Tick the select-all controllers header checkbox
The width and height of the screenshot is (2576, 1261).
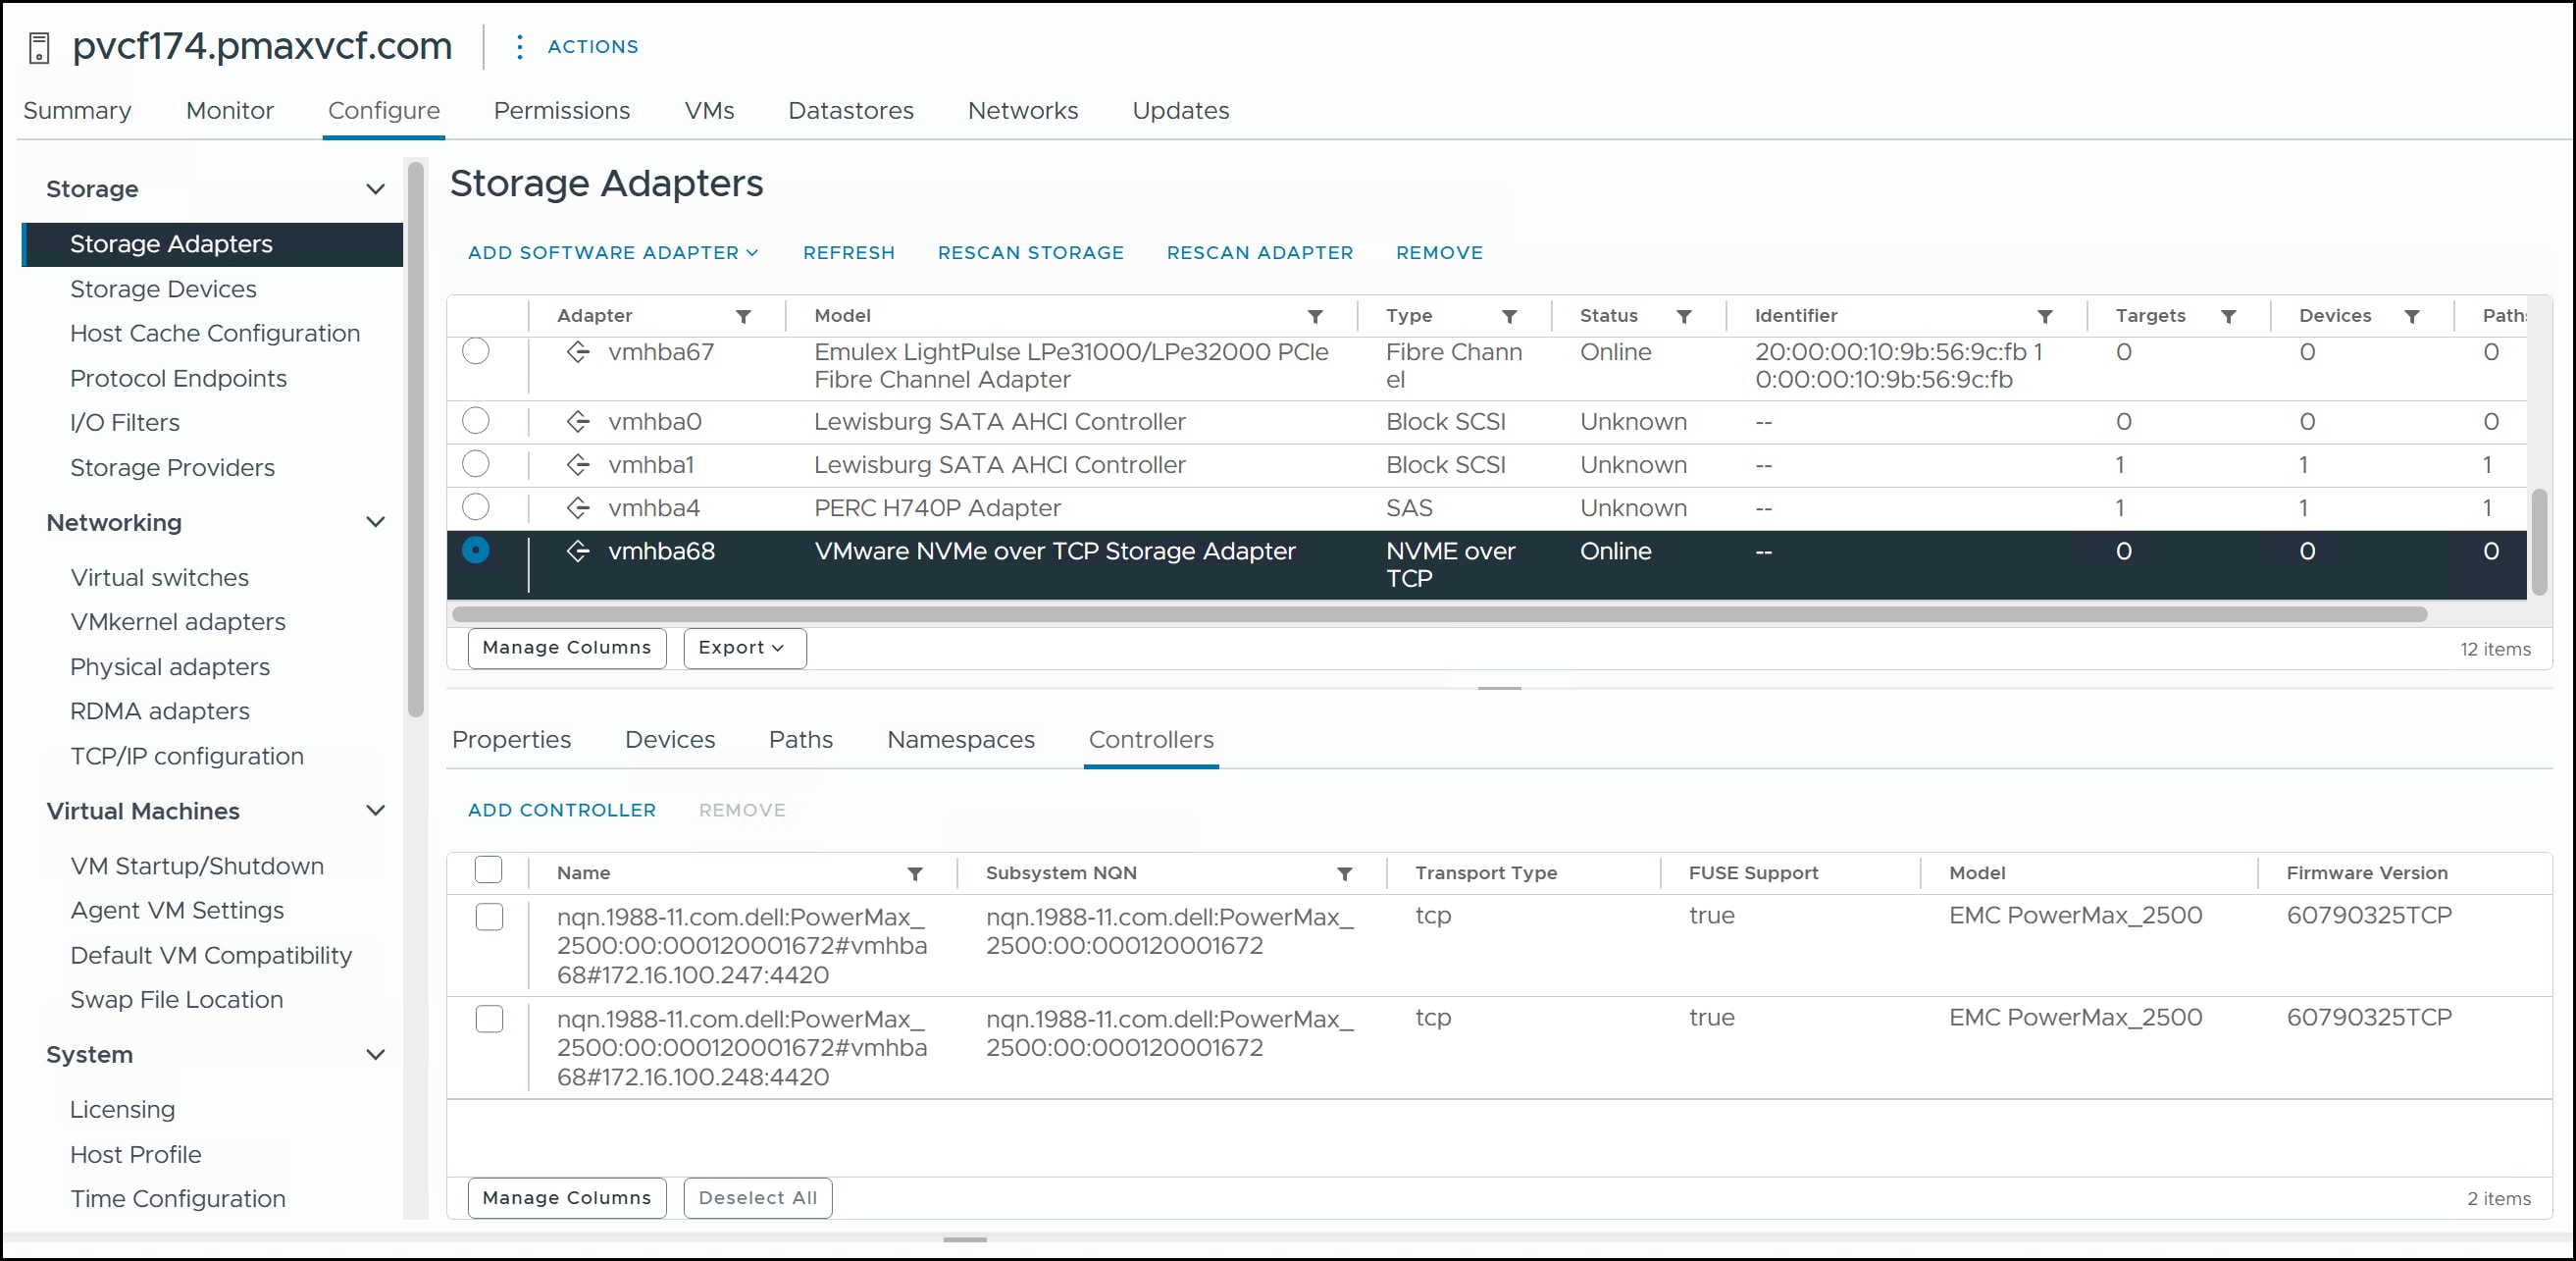pyautogui.click(x=488, y=869)
